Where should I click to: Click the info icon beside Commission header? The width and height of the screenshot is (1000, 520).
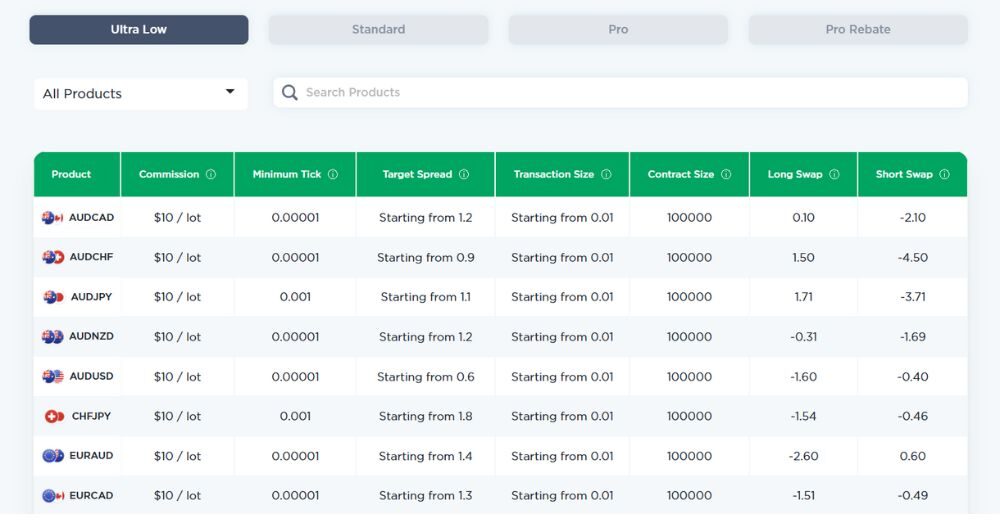[211, 174]
